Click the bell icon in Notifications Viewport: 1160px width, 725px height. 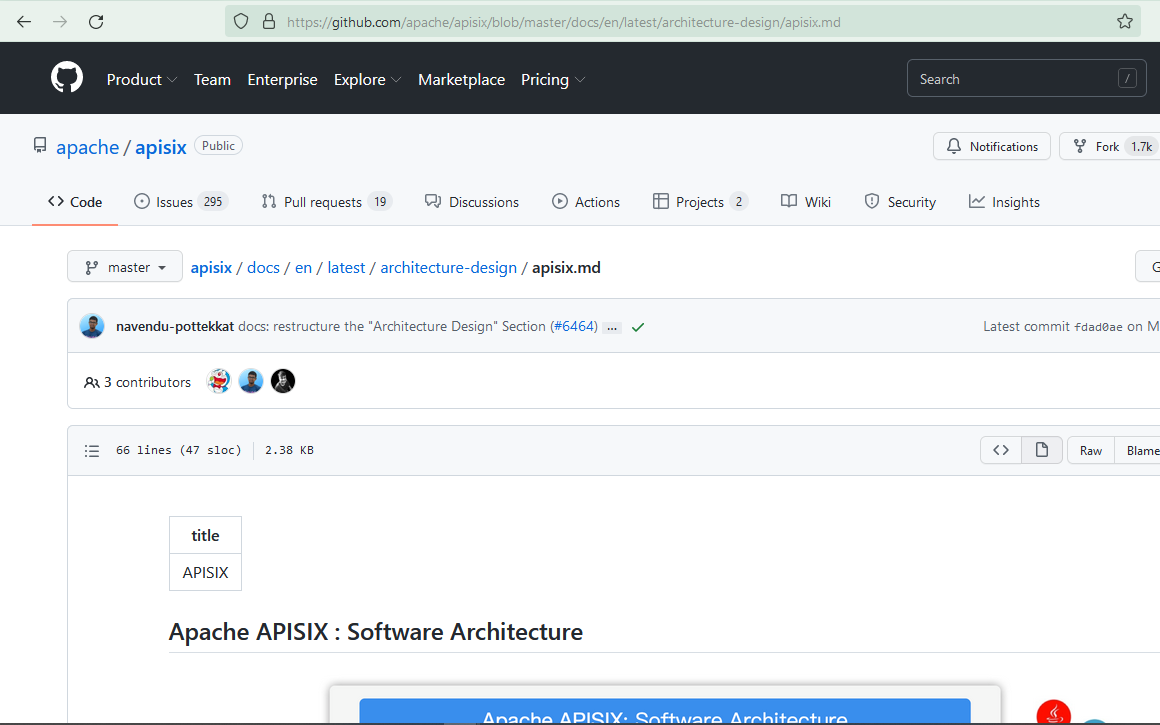point(954,146)
